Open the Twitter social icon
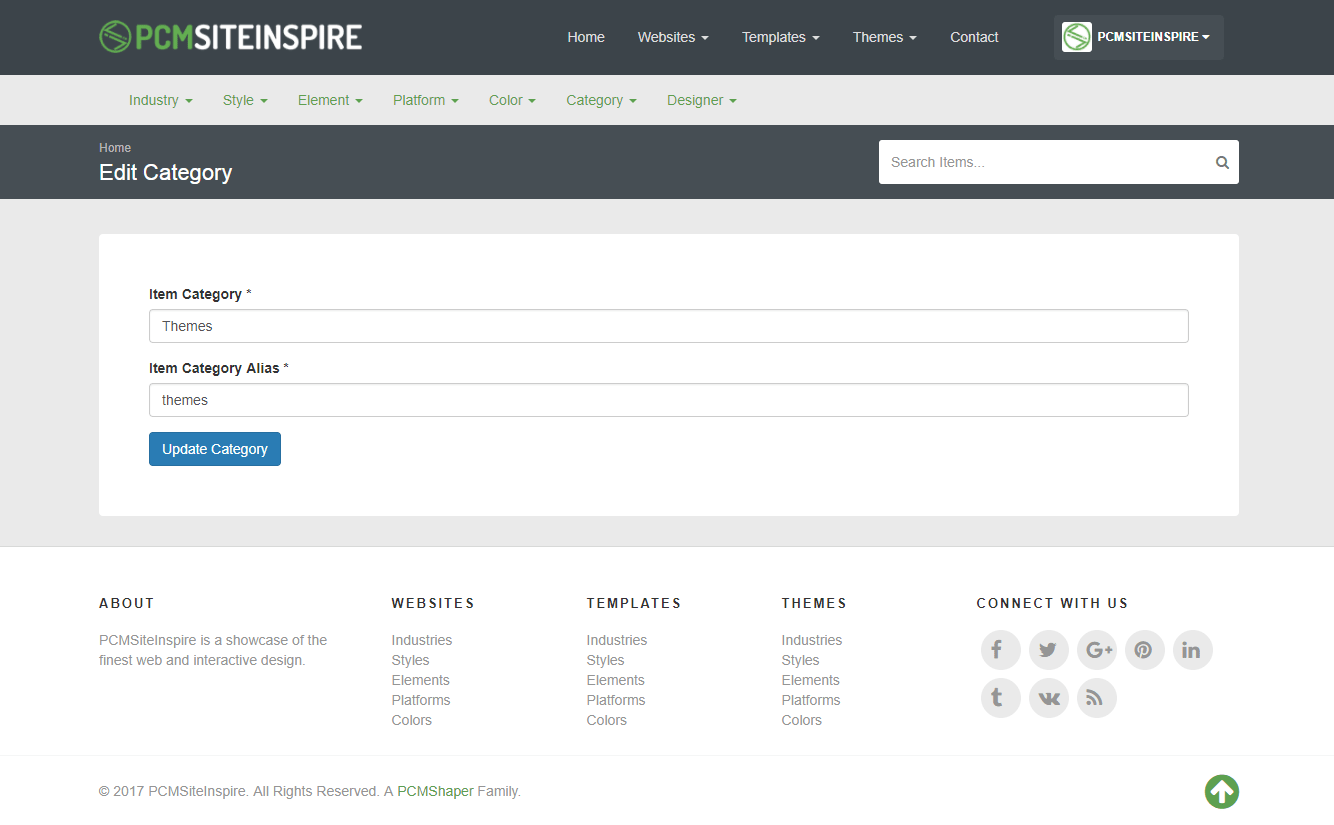 [1048, 650]
